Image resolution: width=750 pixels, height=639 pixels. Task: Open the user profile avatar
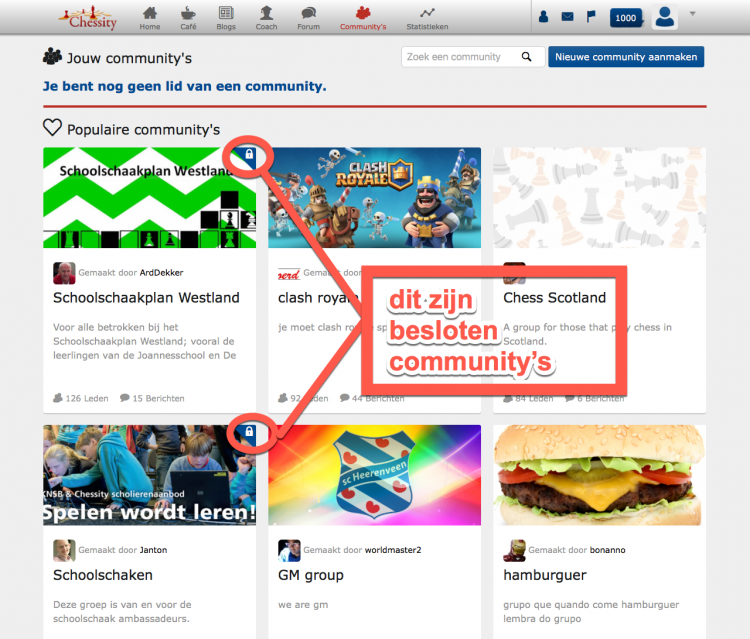pyautogui.click(x=665, y=17)
